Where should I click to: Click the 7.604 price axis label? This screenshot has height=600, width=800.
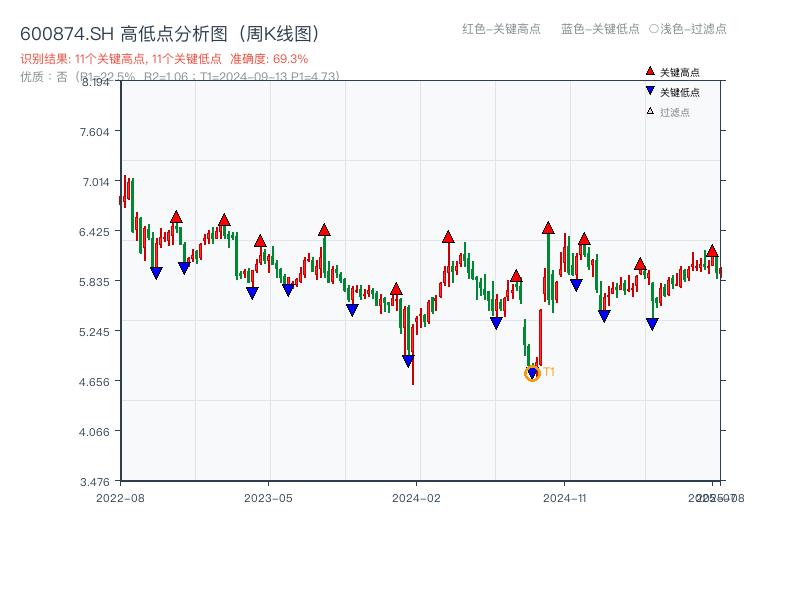tap(94, 132)
